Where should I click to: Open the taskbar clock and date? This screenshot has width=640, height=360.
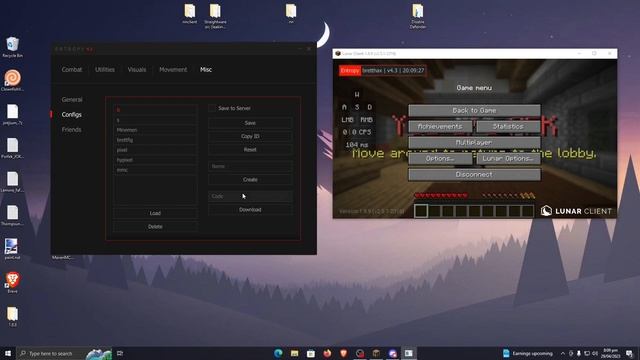pos(611,353)
